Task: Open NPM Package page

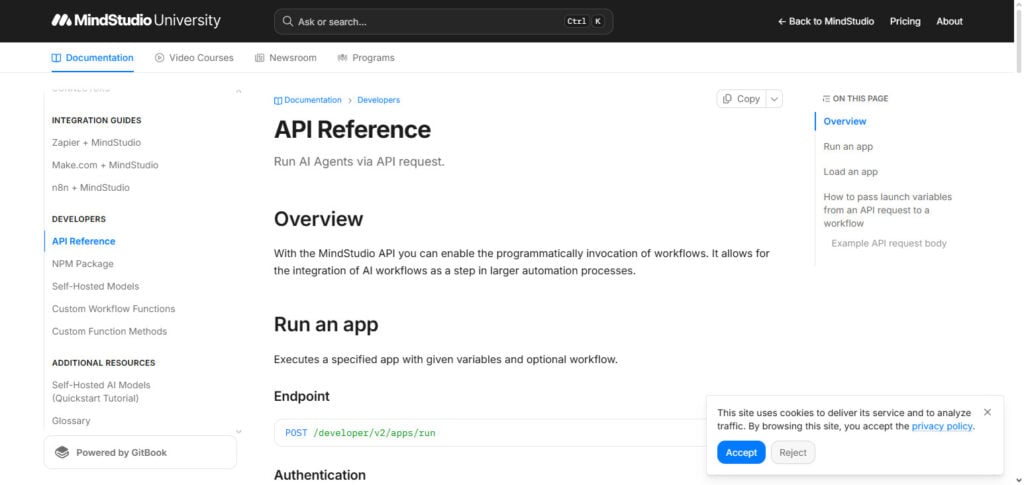Action: (83, 264)
